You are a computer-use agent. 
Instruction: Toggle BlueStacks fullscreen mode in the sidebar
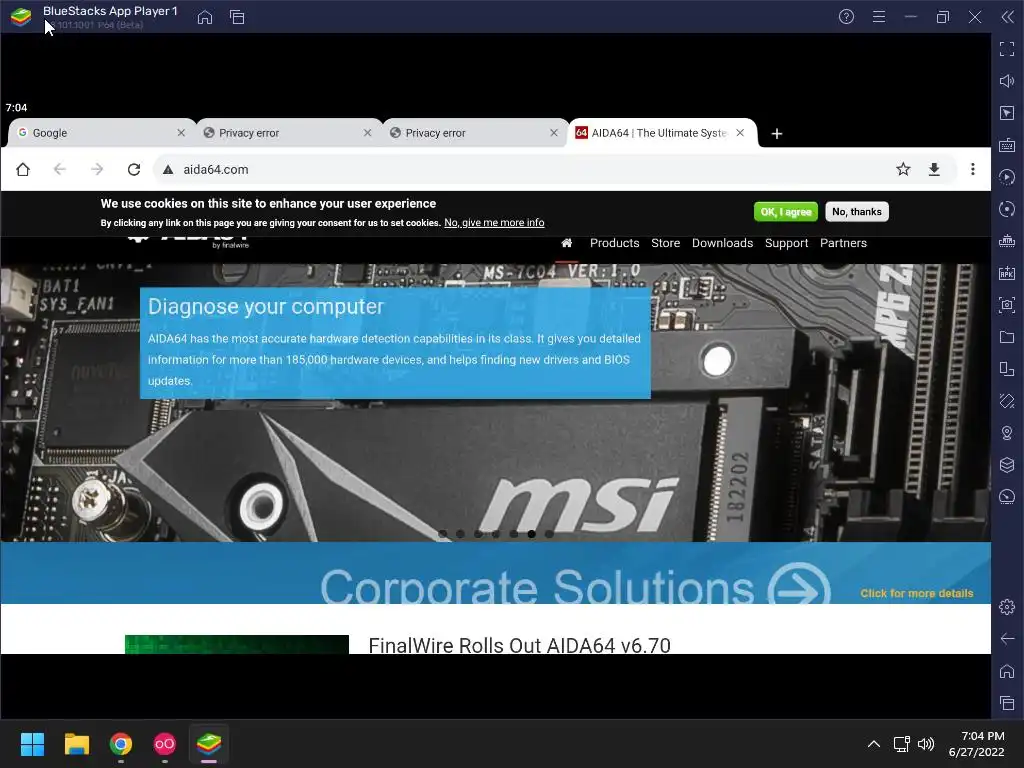pyautogui.click(x=1006, y=49)
